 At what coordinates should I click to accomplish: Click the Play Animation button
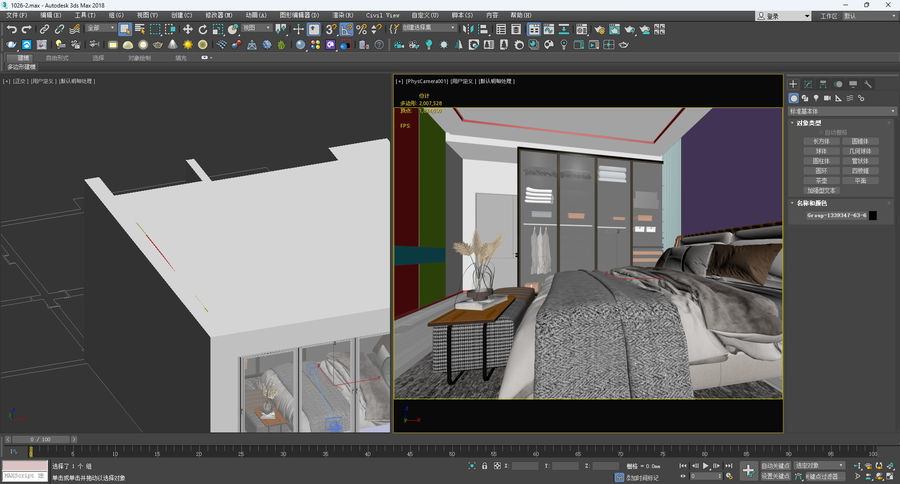(705, 466)
